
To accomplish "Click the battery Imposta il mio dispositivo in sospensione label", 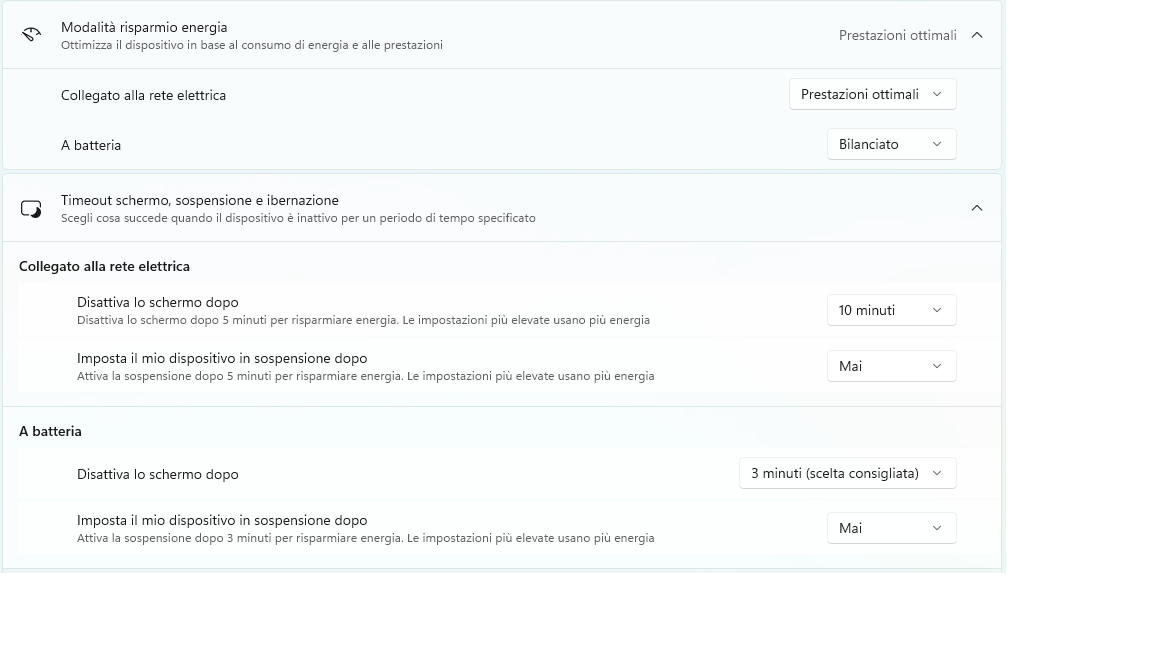I will [222, 520].
